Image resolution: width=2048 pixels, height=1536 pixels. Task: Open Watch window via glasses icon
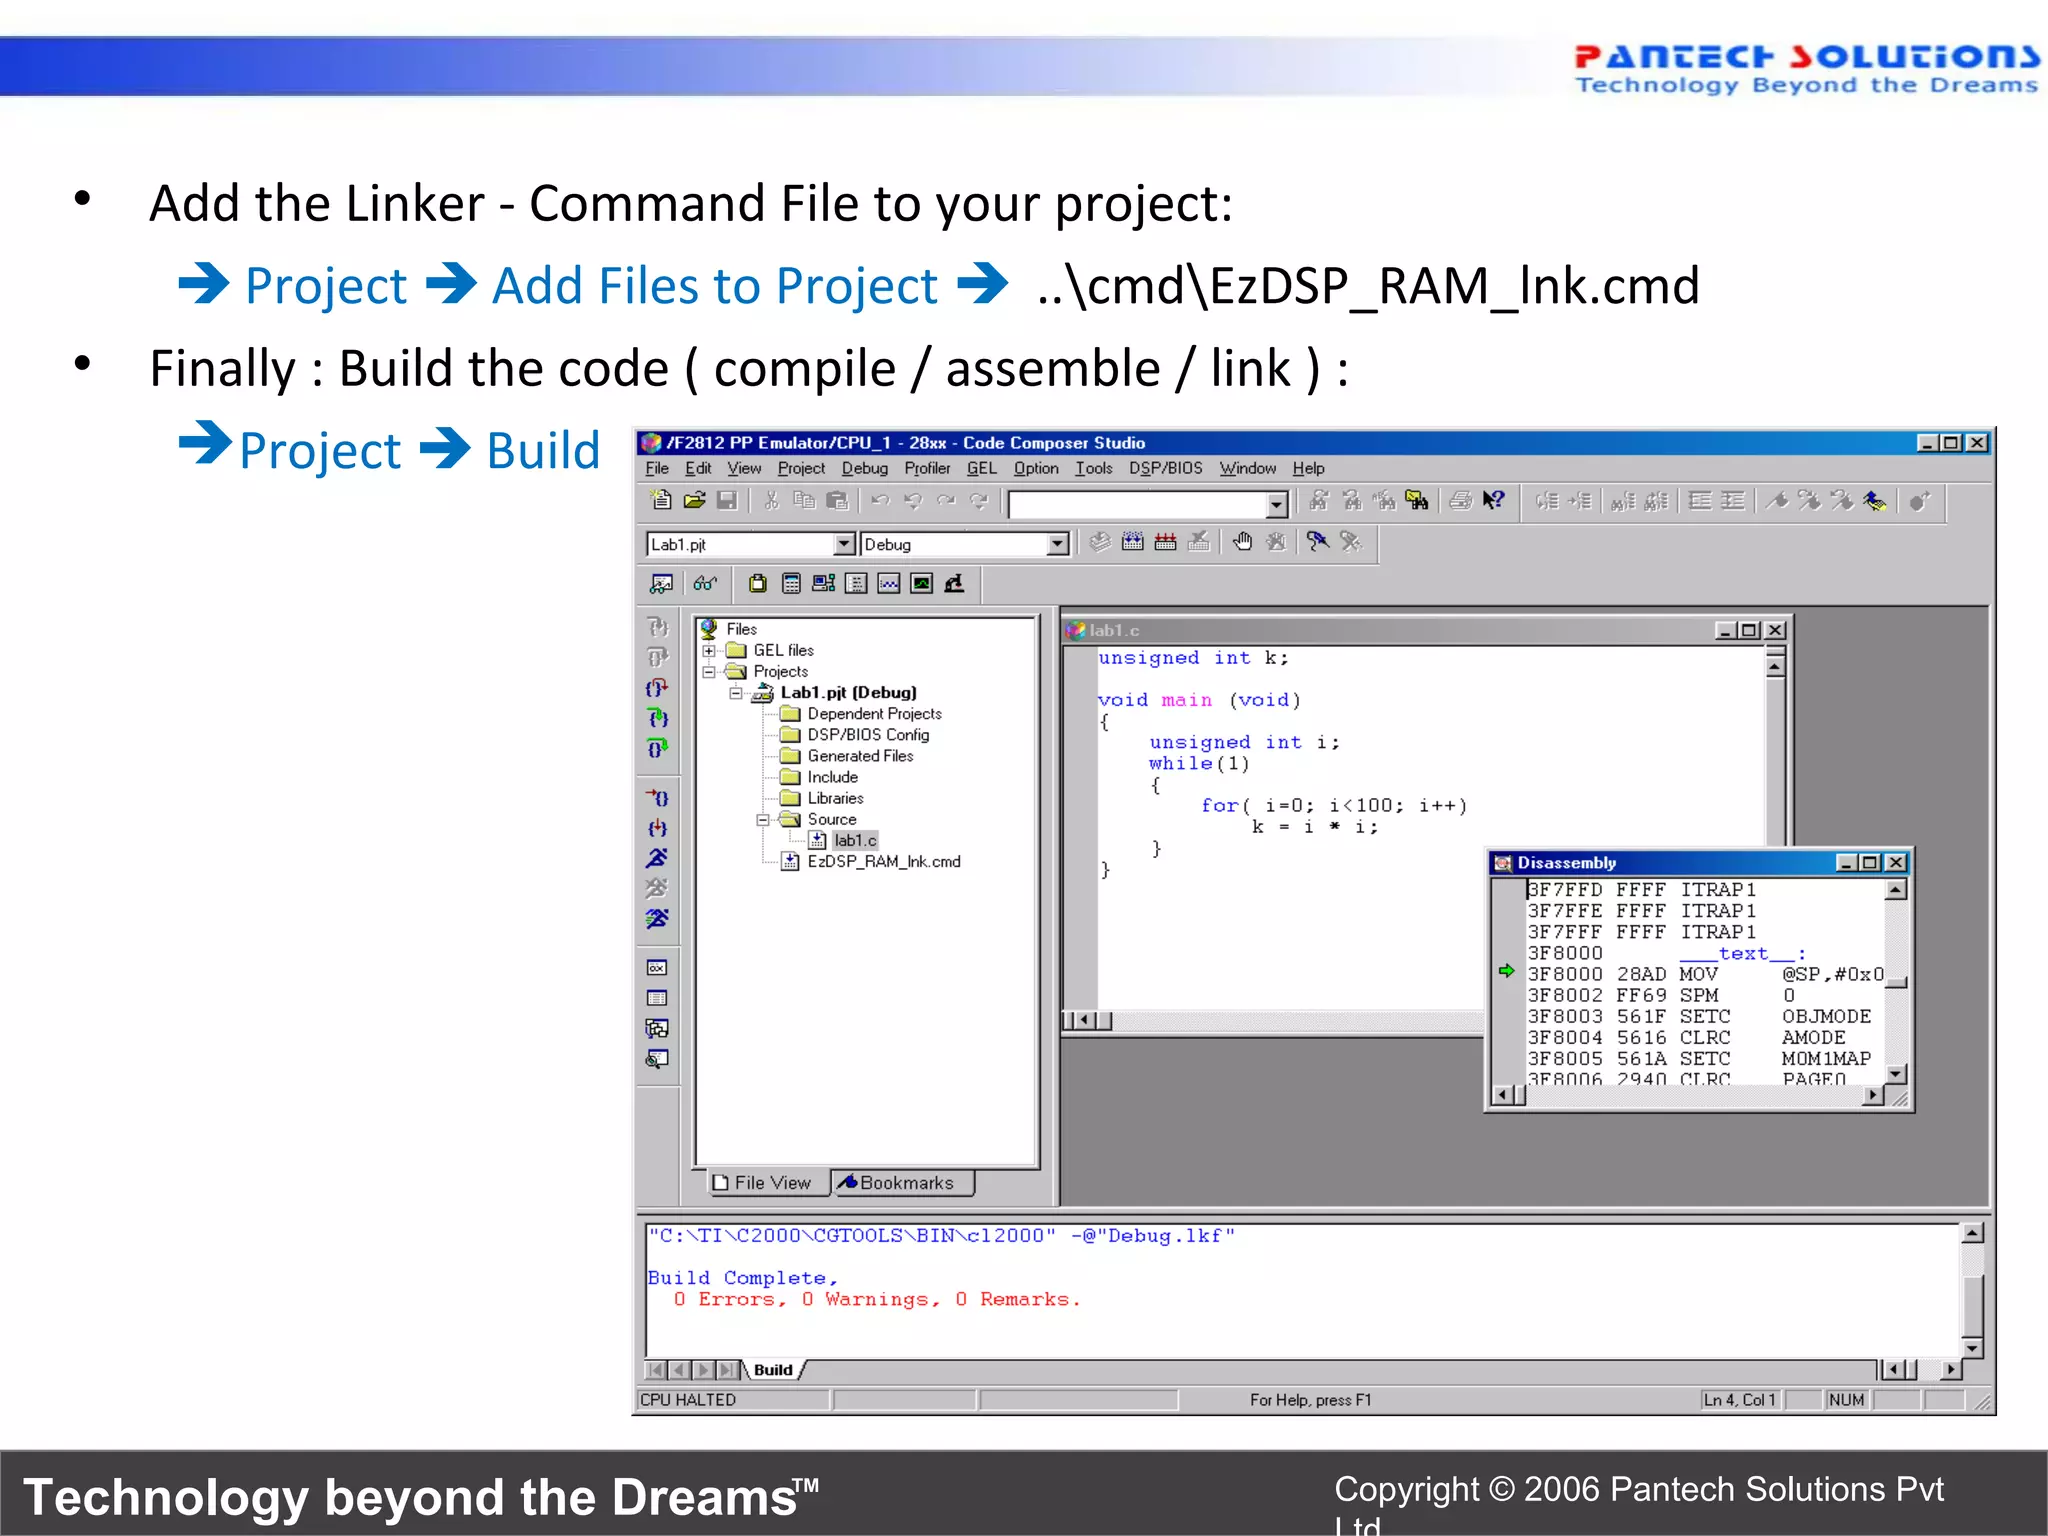pos(705,583)
